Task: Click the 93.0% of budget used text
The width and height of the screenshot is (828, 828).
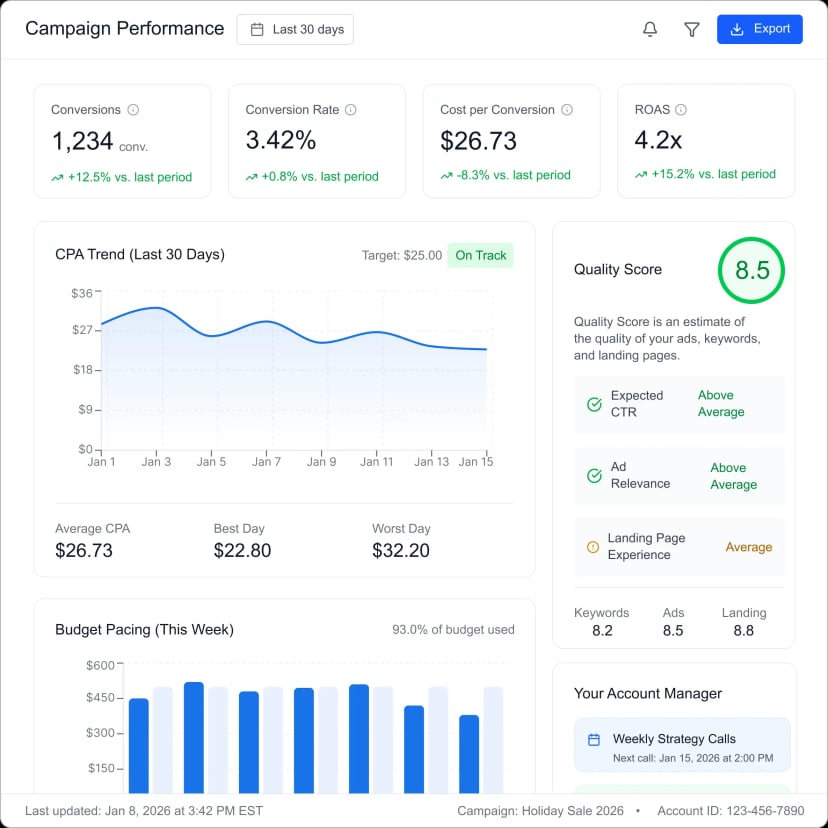Action: coord(453,630)
